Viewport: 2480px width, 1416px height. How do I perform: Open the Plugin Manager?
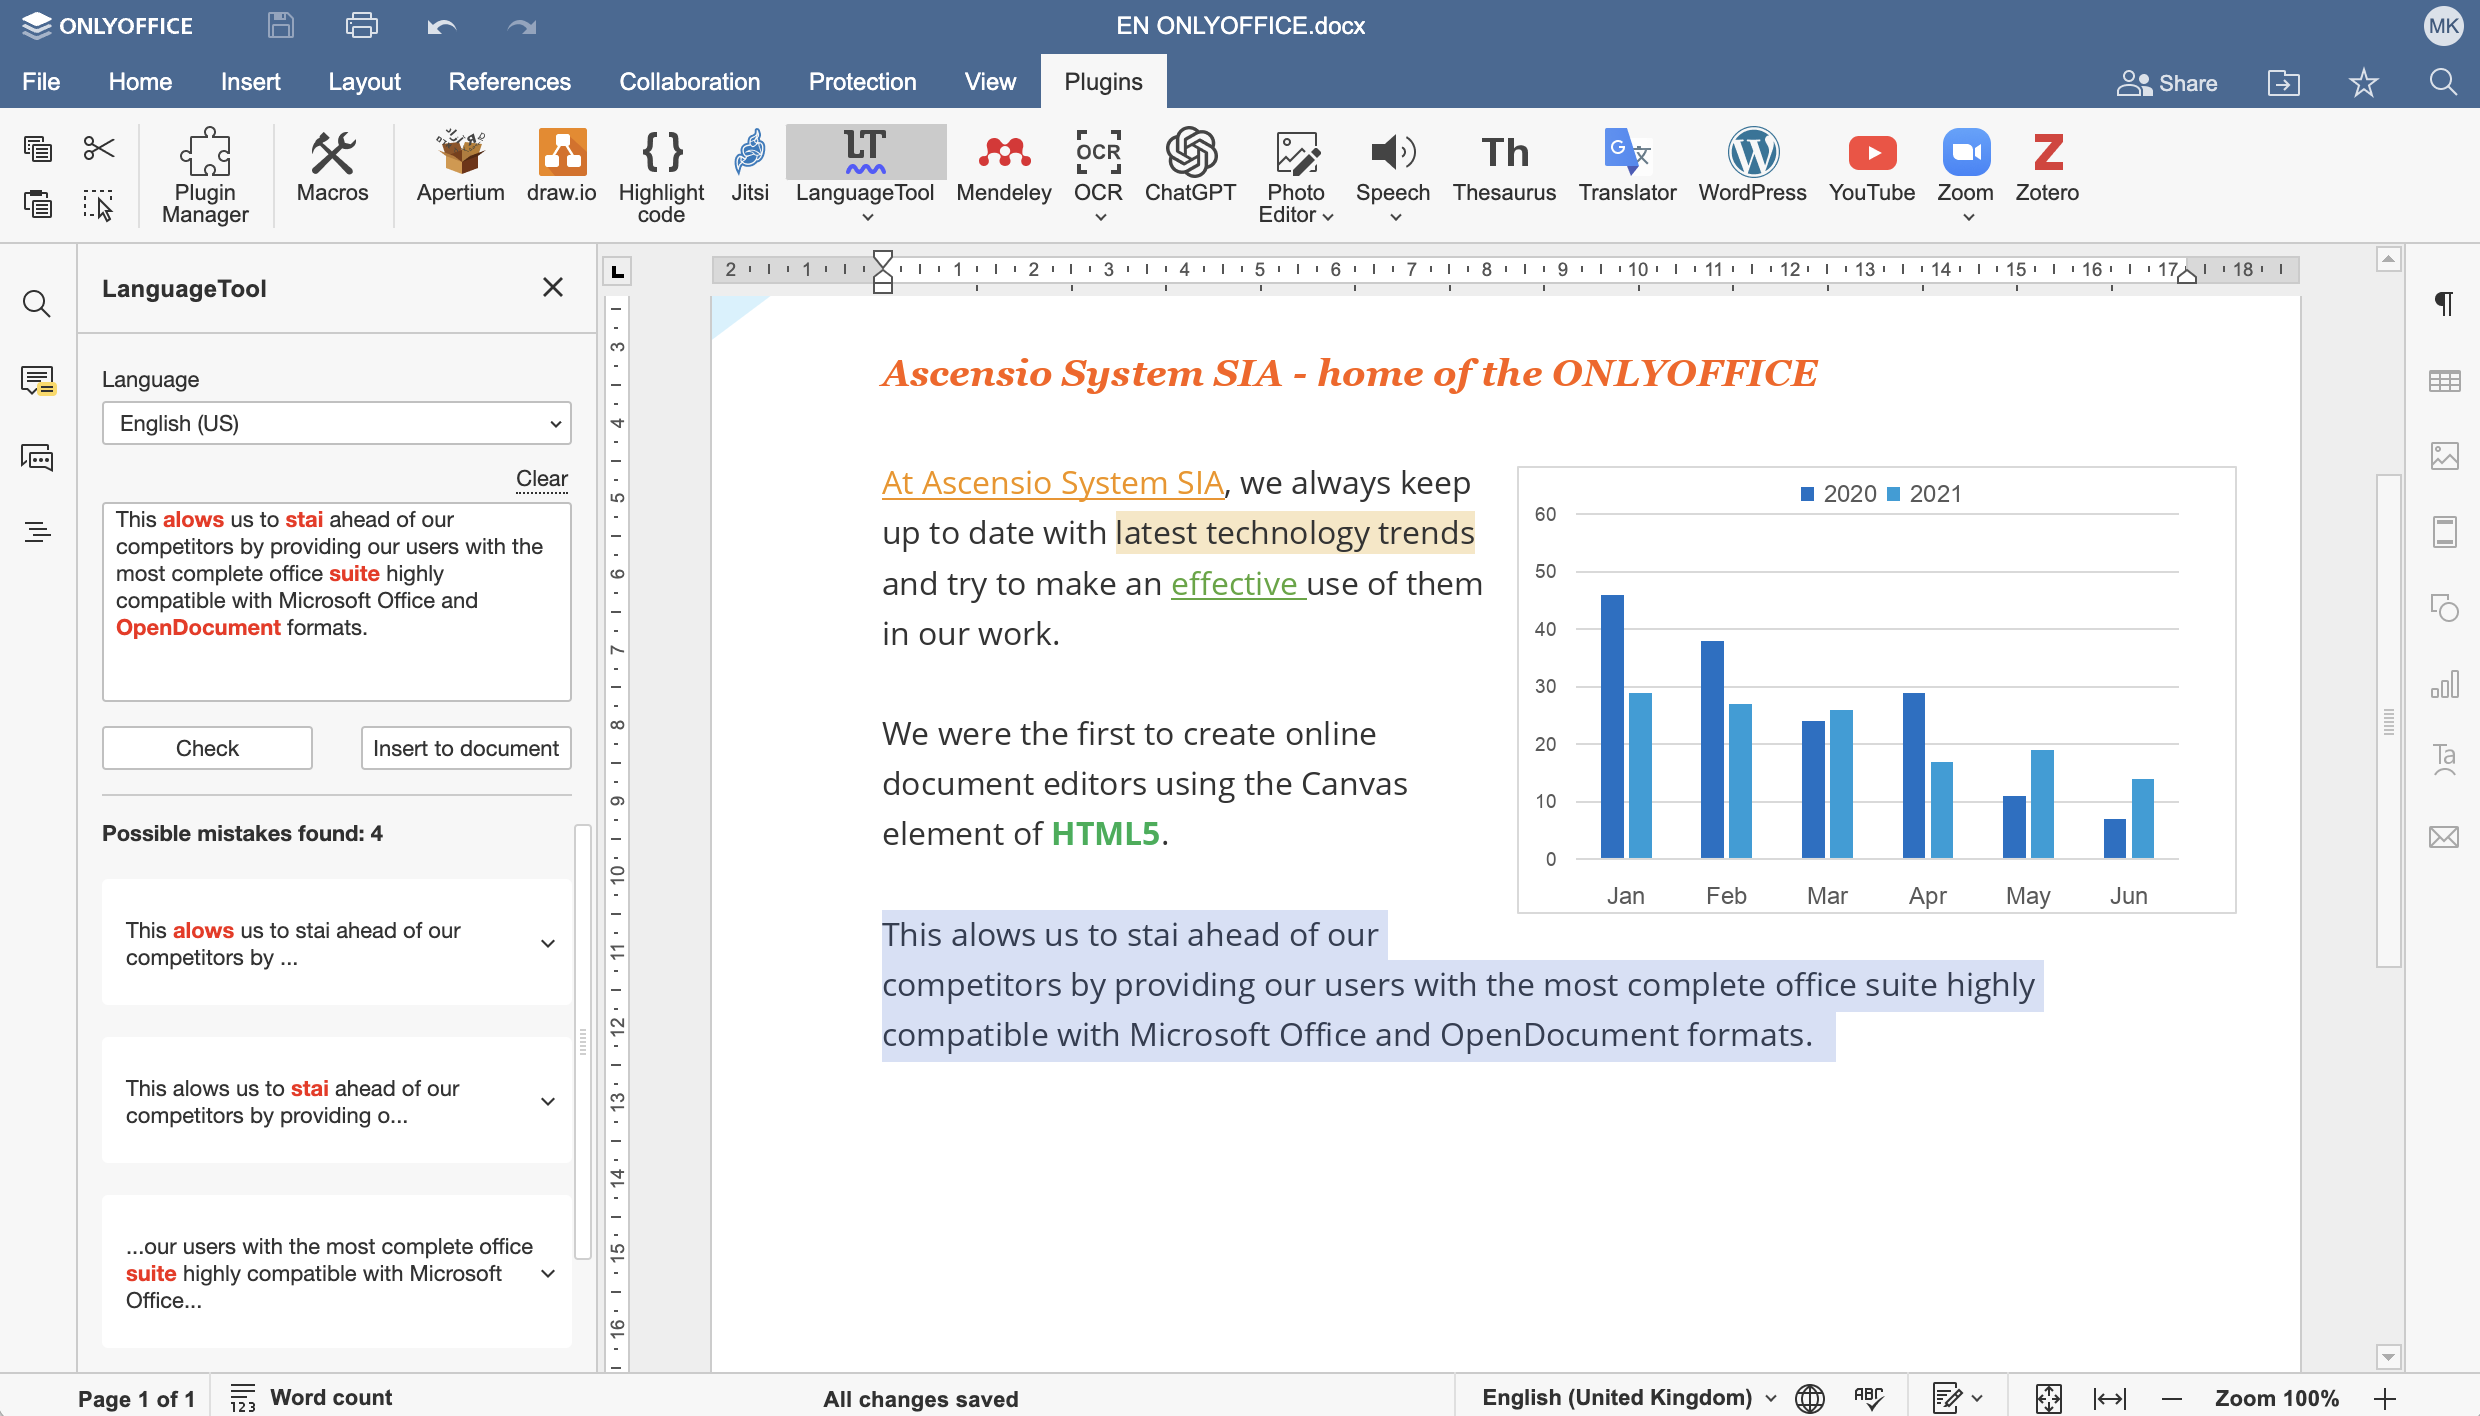205,175
